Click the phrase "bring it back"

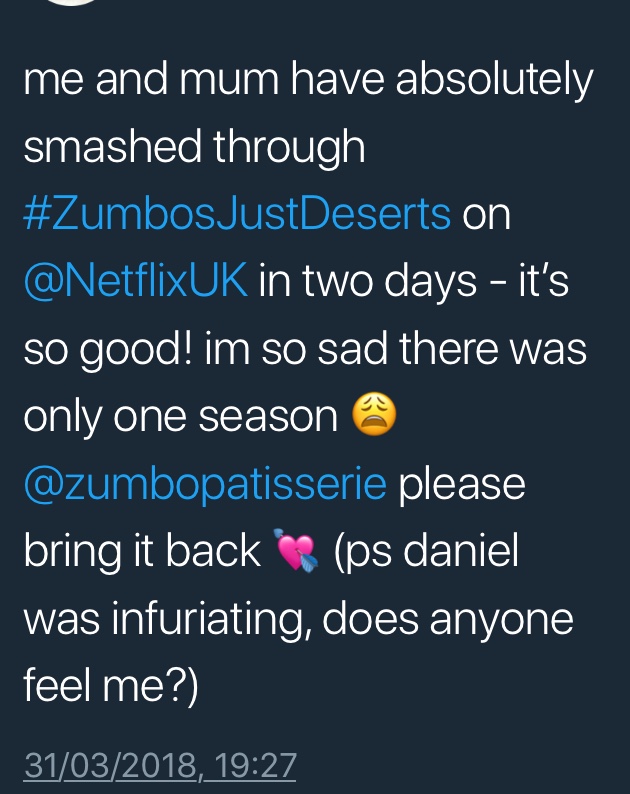[x=141, y=552]
